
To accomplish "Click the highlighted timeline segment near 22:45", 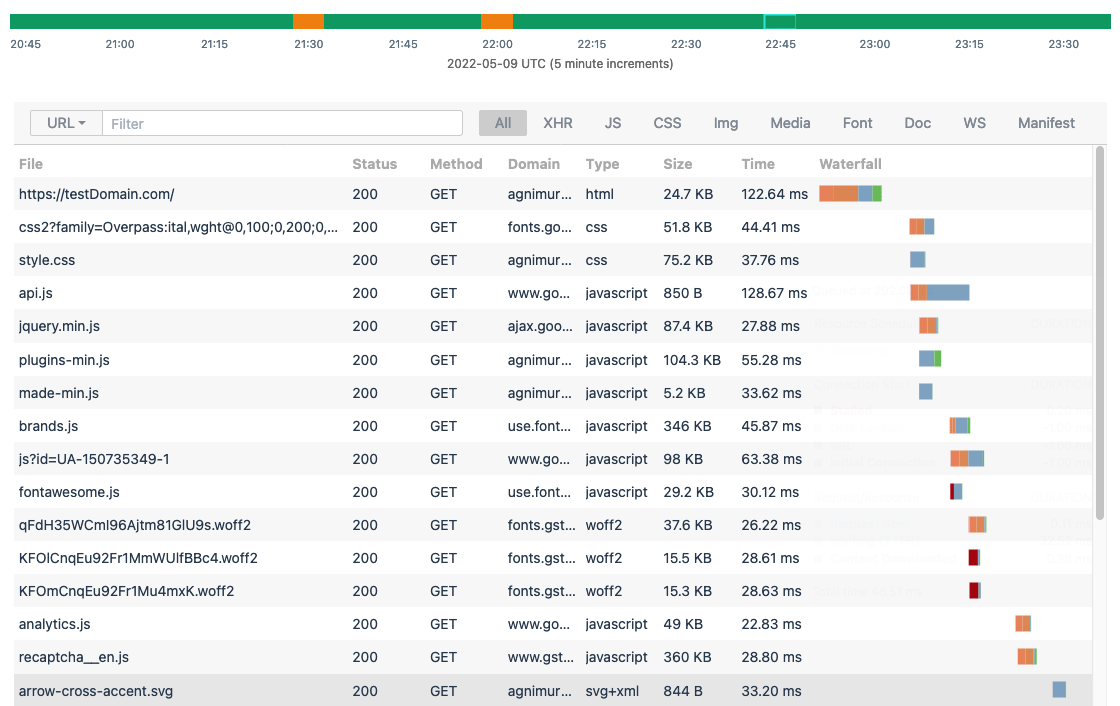I will (779, 20).
